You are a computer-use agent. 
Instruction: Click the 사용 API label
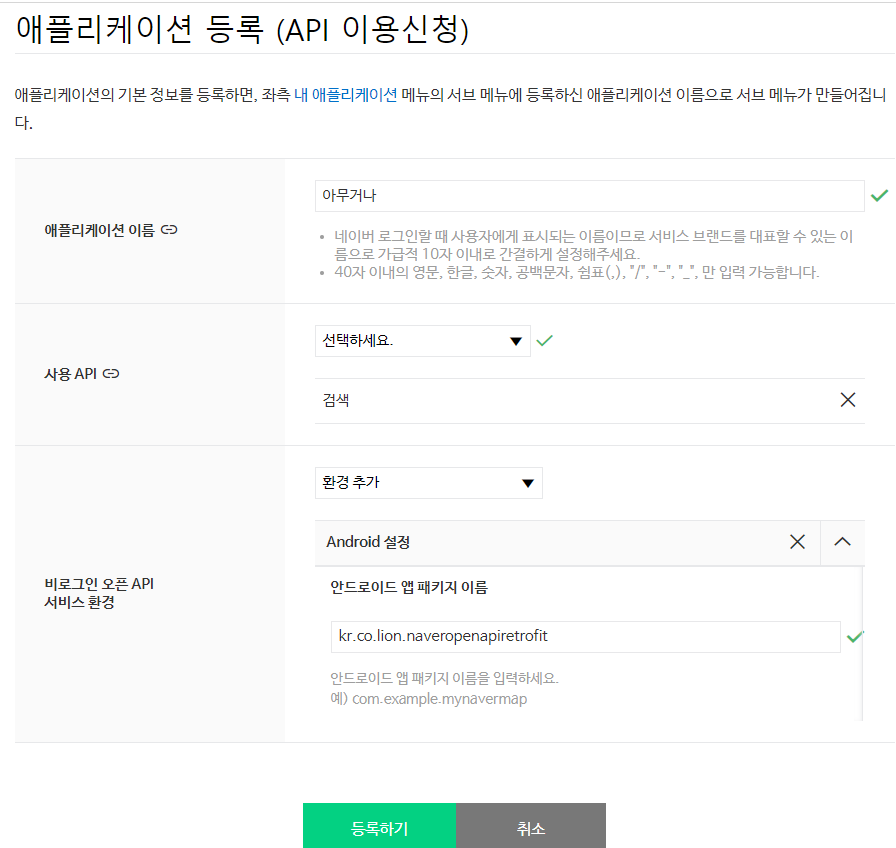[70, 374]
